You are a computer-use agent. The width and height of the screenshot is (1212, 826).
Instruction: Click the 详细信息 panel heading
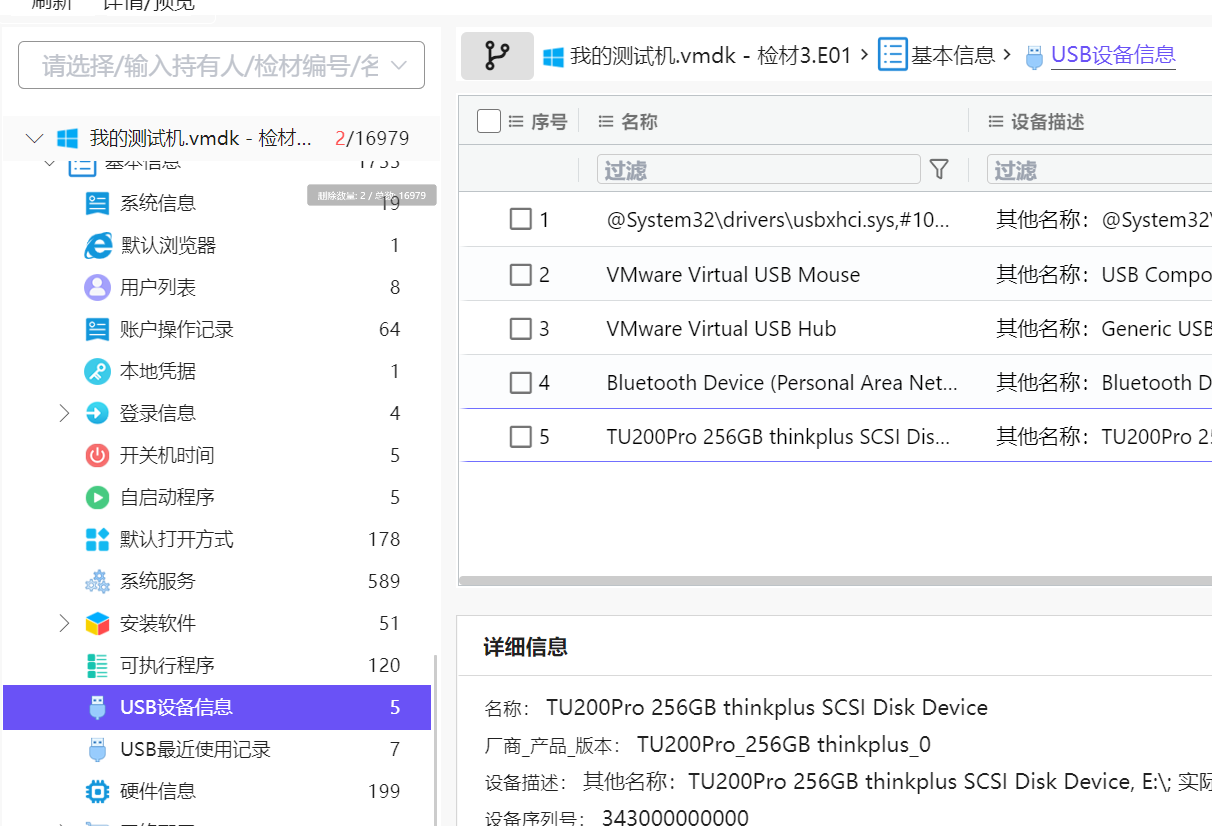(525, 647)
